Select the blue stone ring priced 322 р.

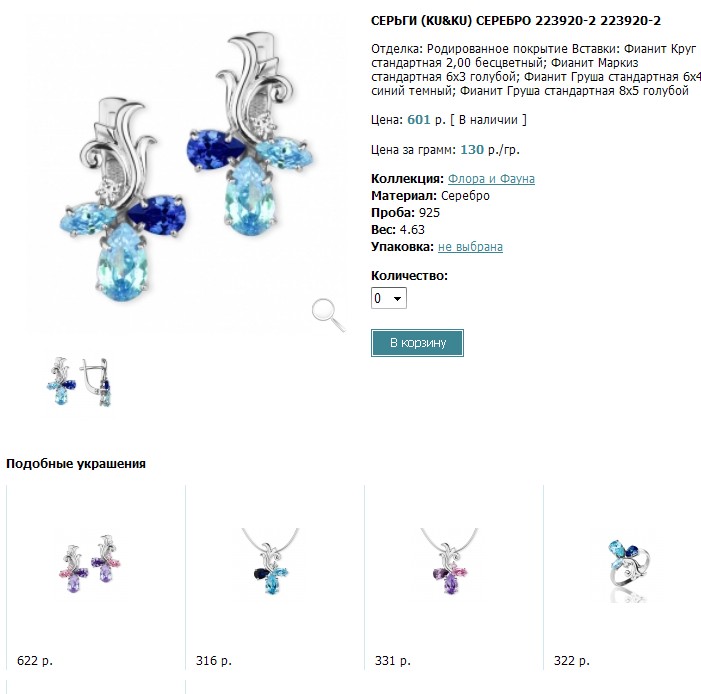[631, 568]
